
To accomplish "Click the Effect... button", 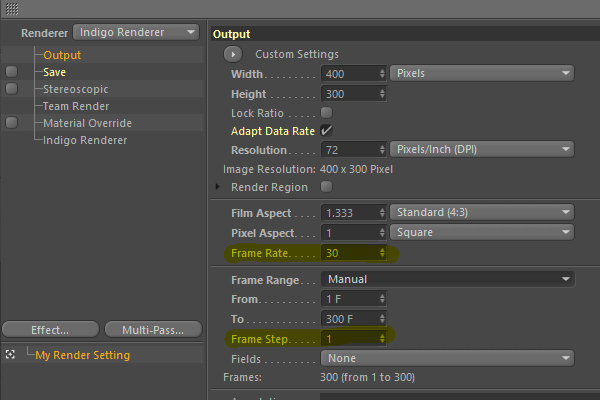I will (x=50, y=329).
